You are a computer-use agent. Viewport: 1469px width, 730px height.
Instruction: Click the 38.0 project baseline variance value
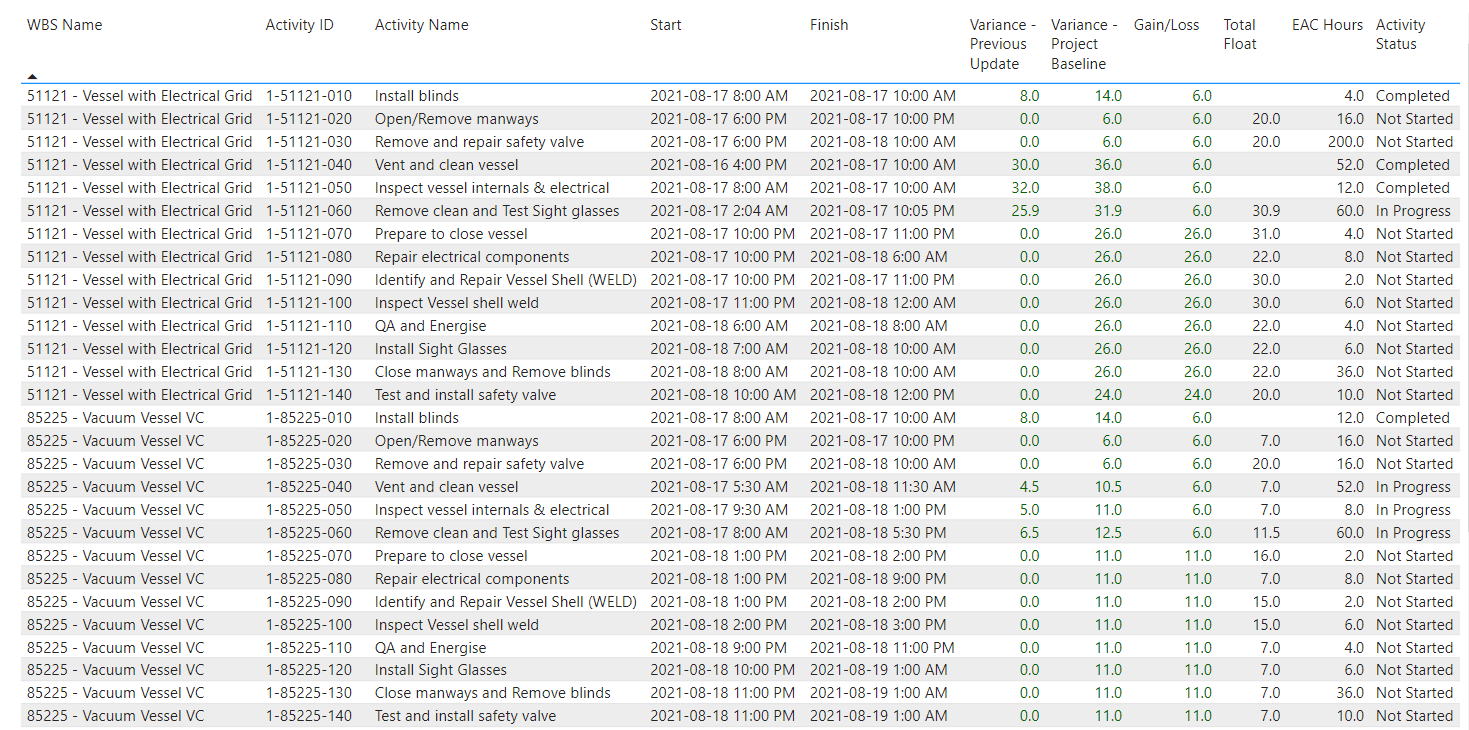click(x=1107, y=188)
